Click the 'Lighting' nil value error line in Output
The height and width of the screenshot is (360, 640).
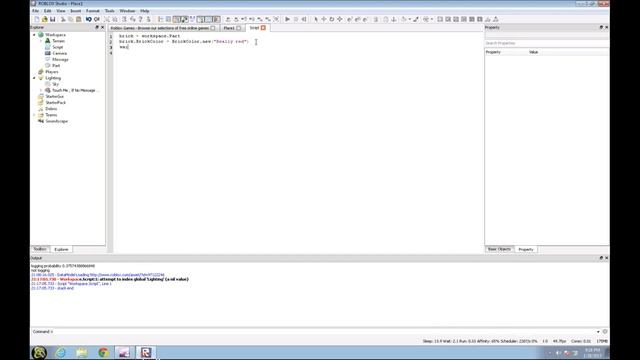110,279
